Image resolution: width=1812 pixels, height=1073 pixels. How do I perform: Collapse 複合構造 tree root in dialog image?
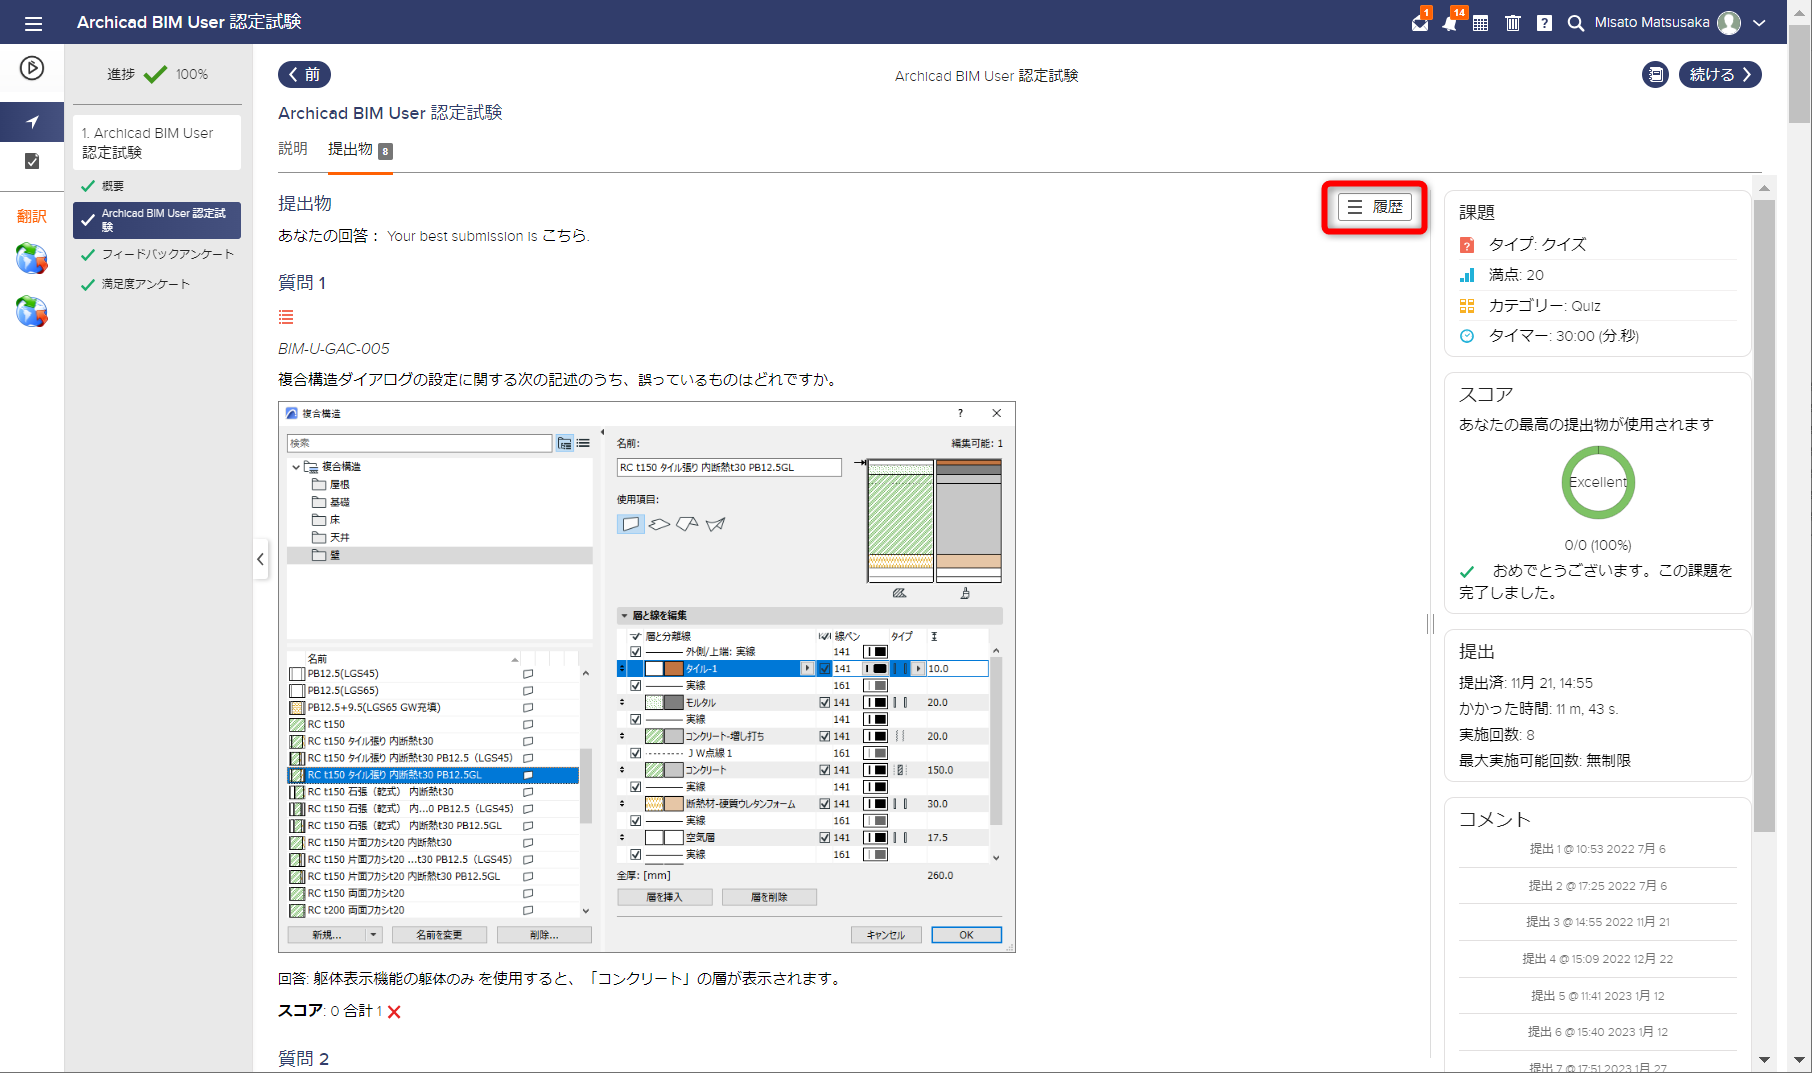point(296,467)
